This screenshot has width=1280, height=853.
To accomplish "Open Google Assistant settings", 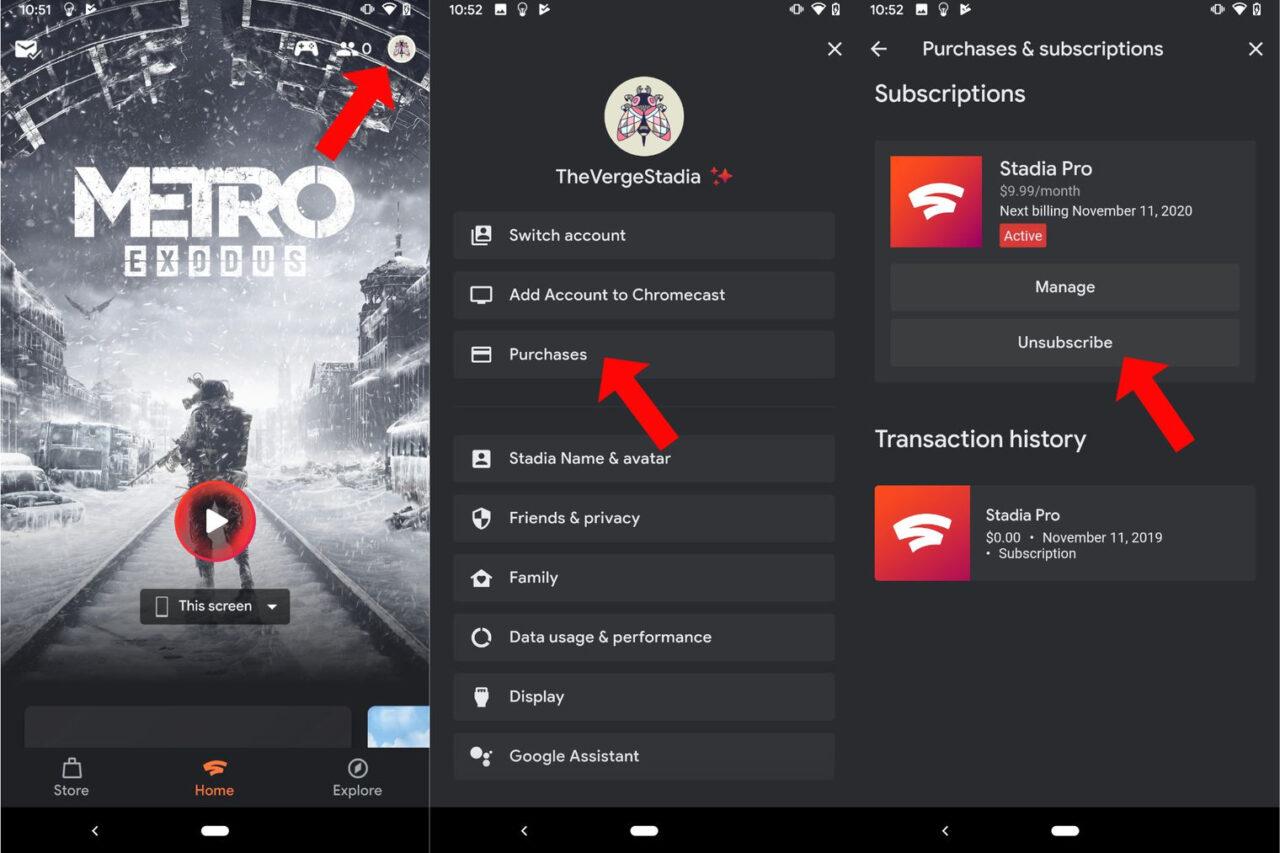I will [x=644, y=756].
